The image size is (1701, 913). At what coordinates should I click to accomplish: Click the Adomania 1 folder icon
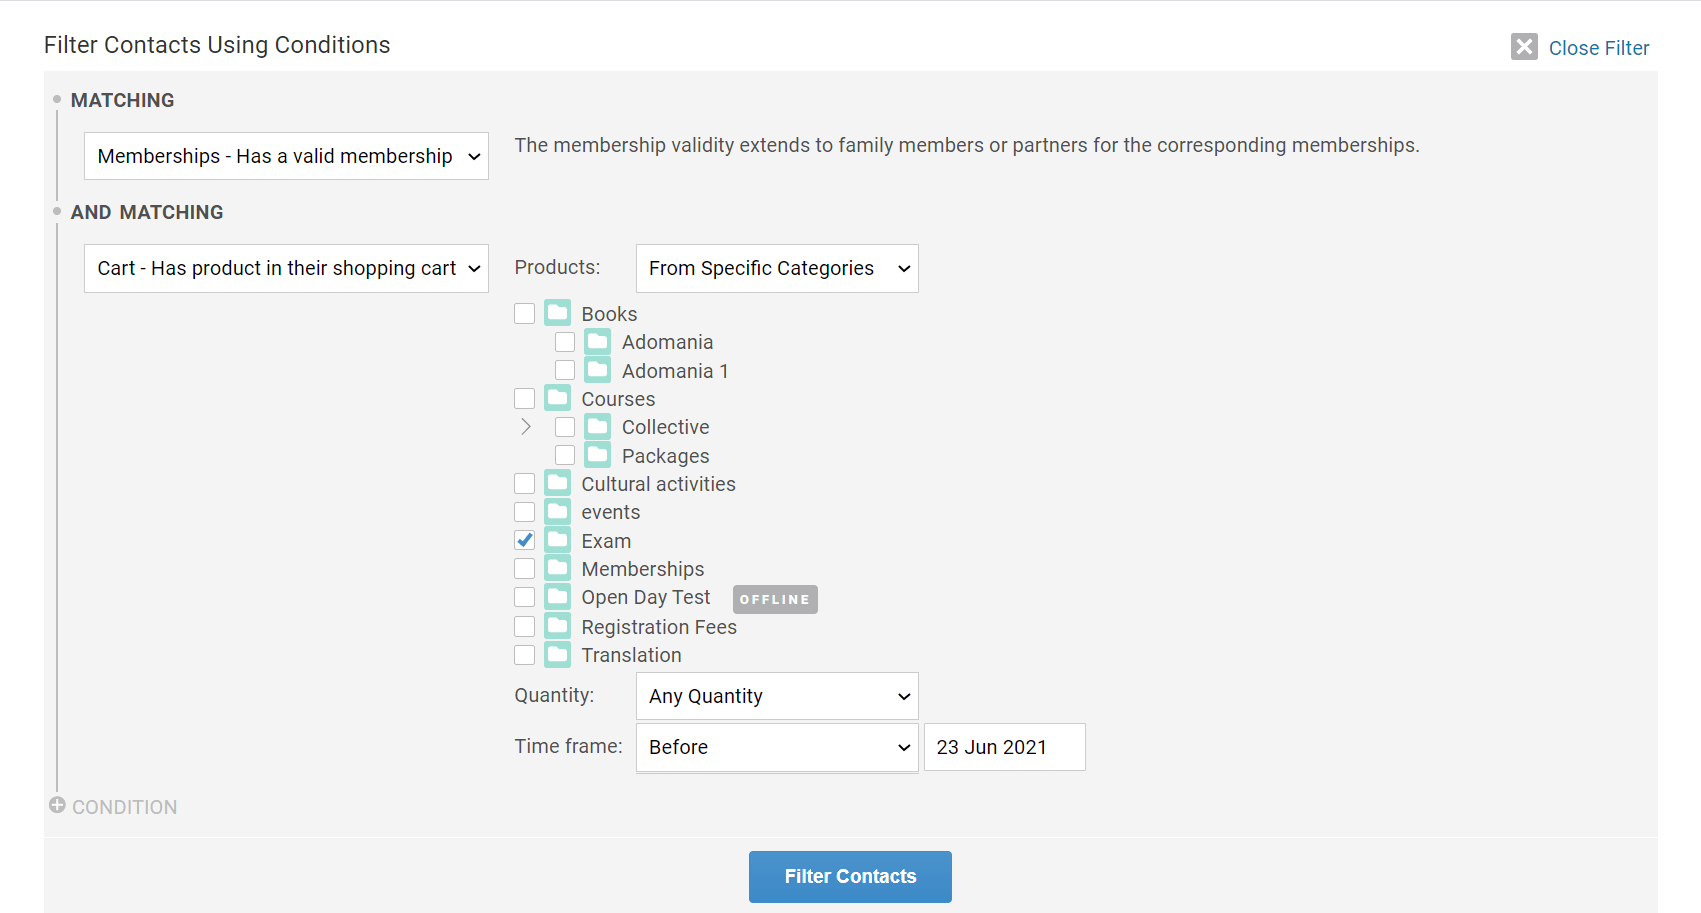pyautogui.click(x=598, y=370)
